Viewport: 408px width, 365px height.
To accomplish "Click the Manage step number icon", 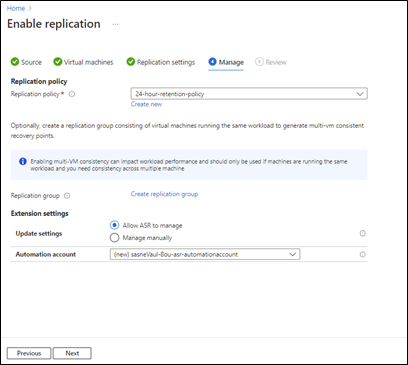I will (213, 62).
